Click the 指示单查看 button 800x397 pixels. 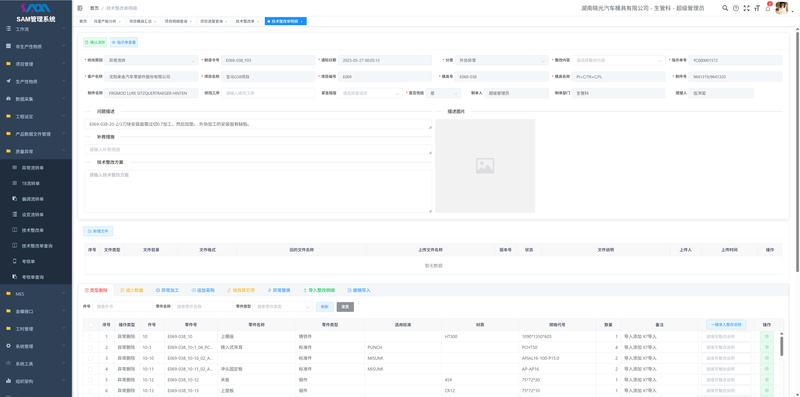123,42
